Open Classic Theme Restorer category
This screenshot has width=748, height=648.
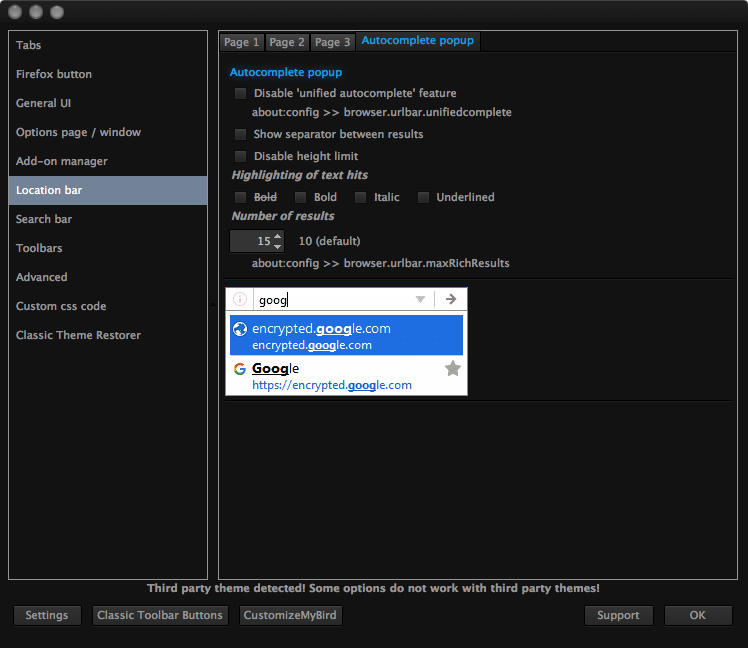click(108, 335)
